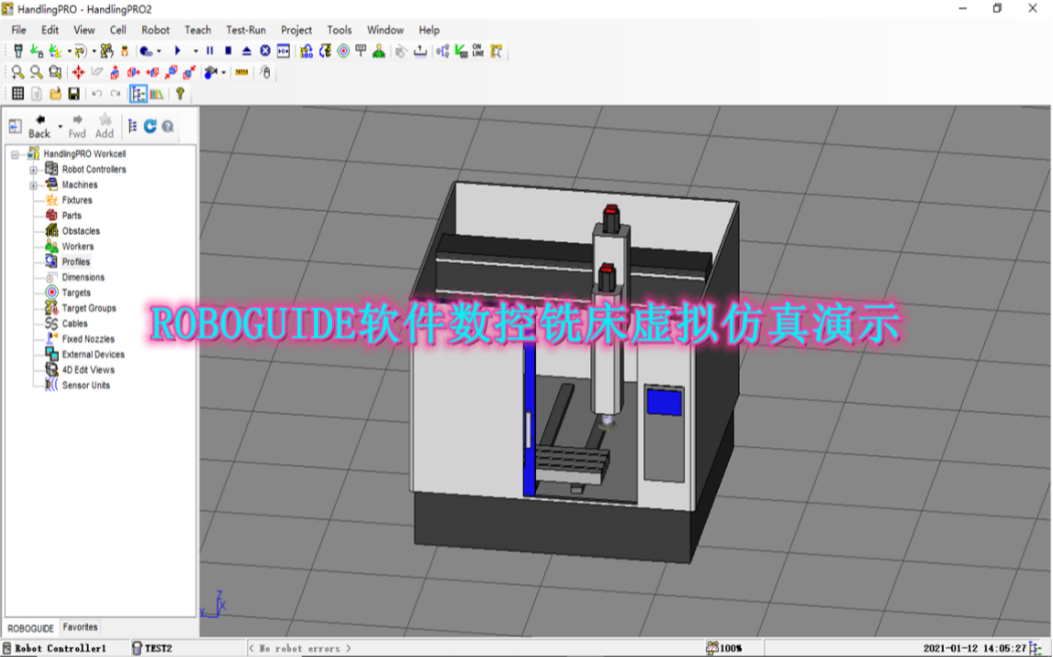This screenshot has width=1053, height=657.
Task: Click the Add button in the browser panel
Action: (104, 127)
